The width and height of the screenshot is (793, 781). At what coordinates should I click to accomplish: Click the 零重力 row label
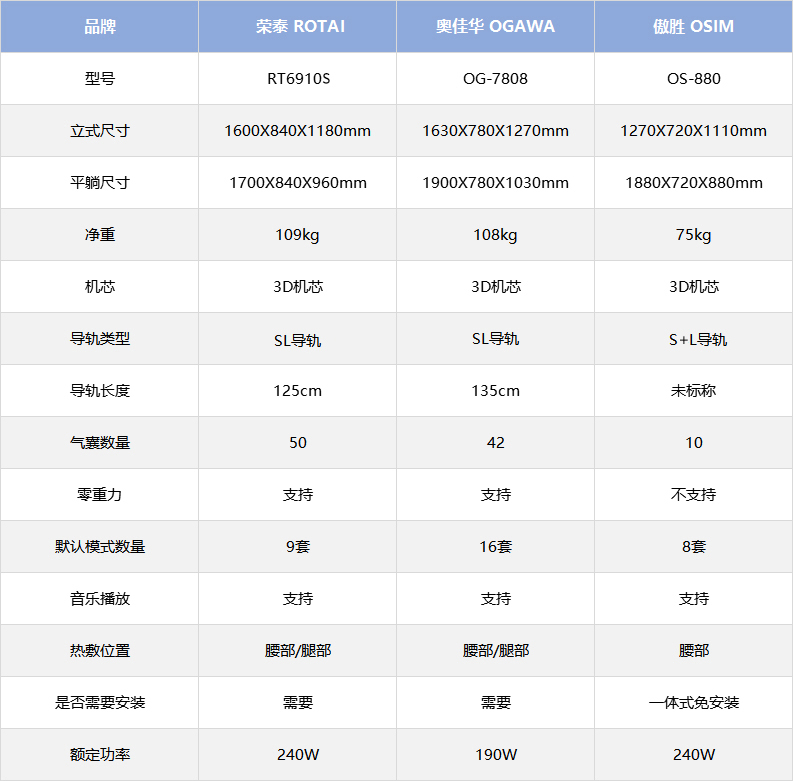coord(100,495)
